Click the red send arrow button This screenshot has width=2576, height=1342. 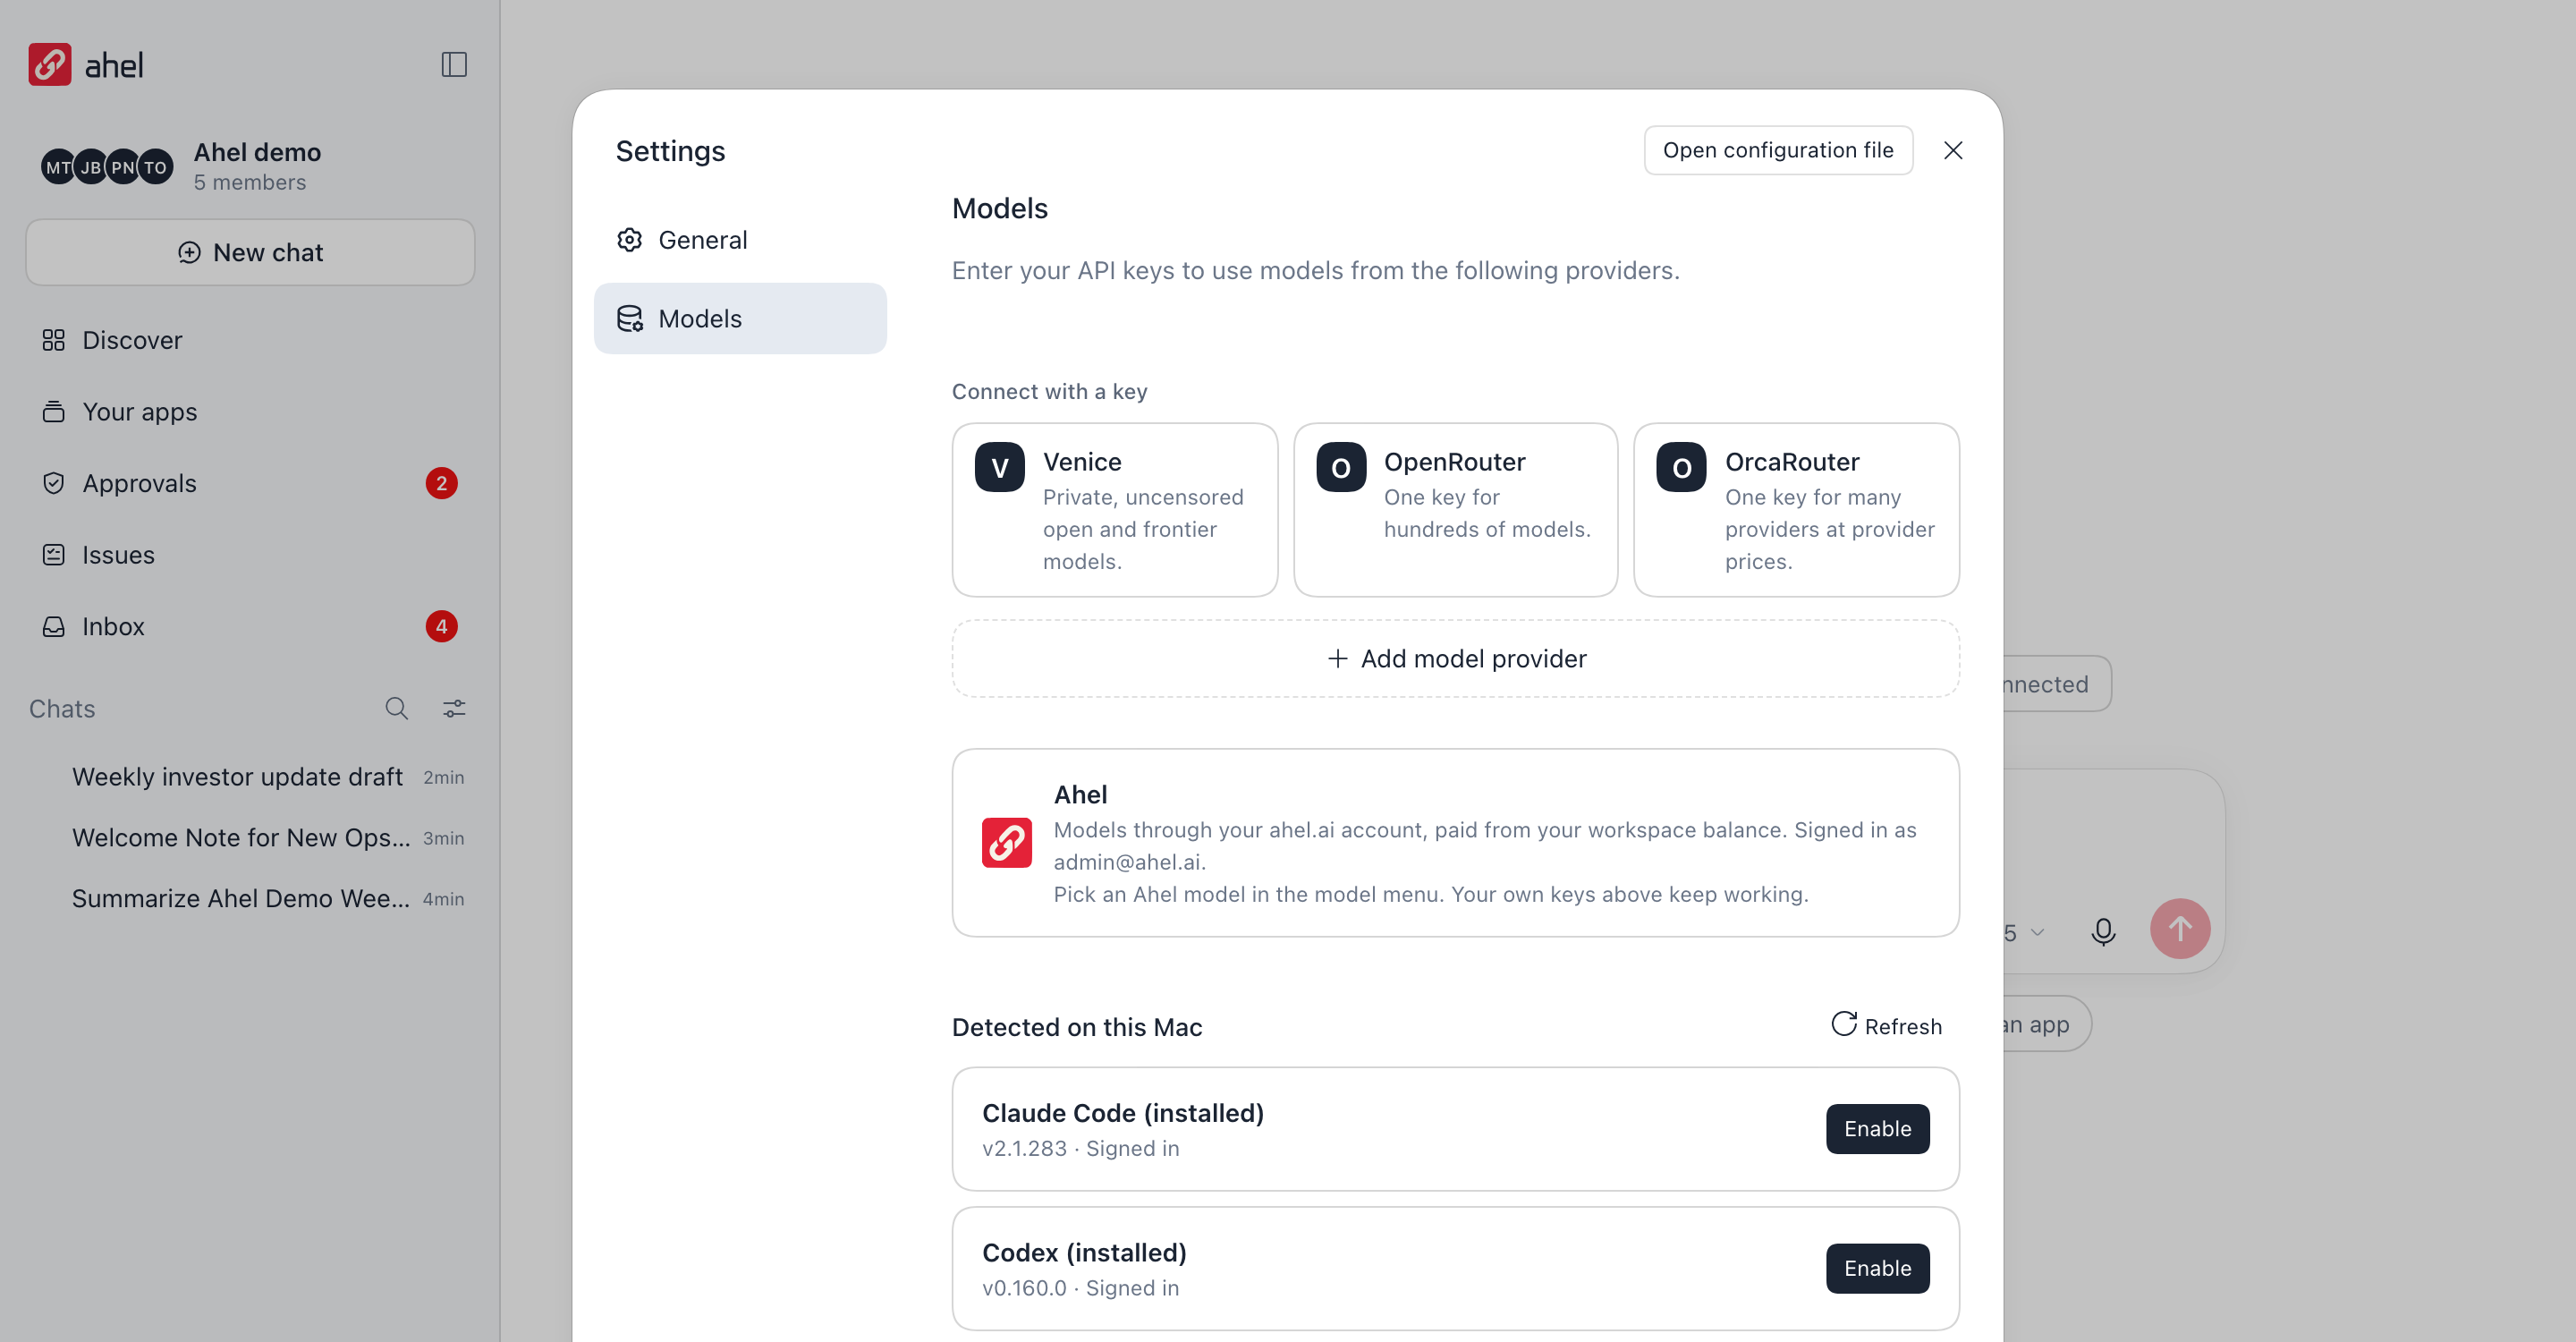(2180, 929)
